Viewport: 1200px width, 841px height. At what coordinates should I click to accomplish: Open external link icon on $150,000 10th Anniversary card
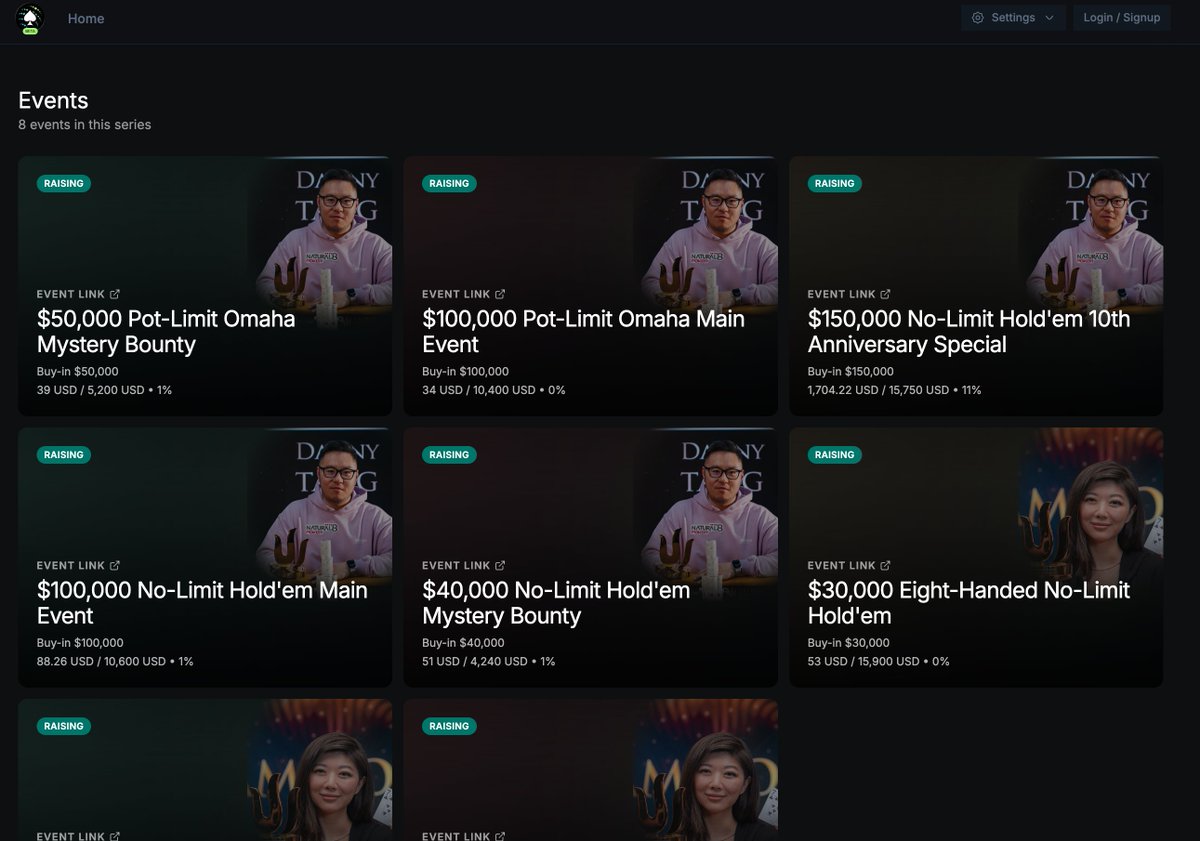click(x=886, y=294)
